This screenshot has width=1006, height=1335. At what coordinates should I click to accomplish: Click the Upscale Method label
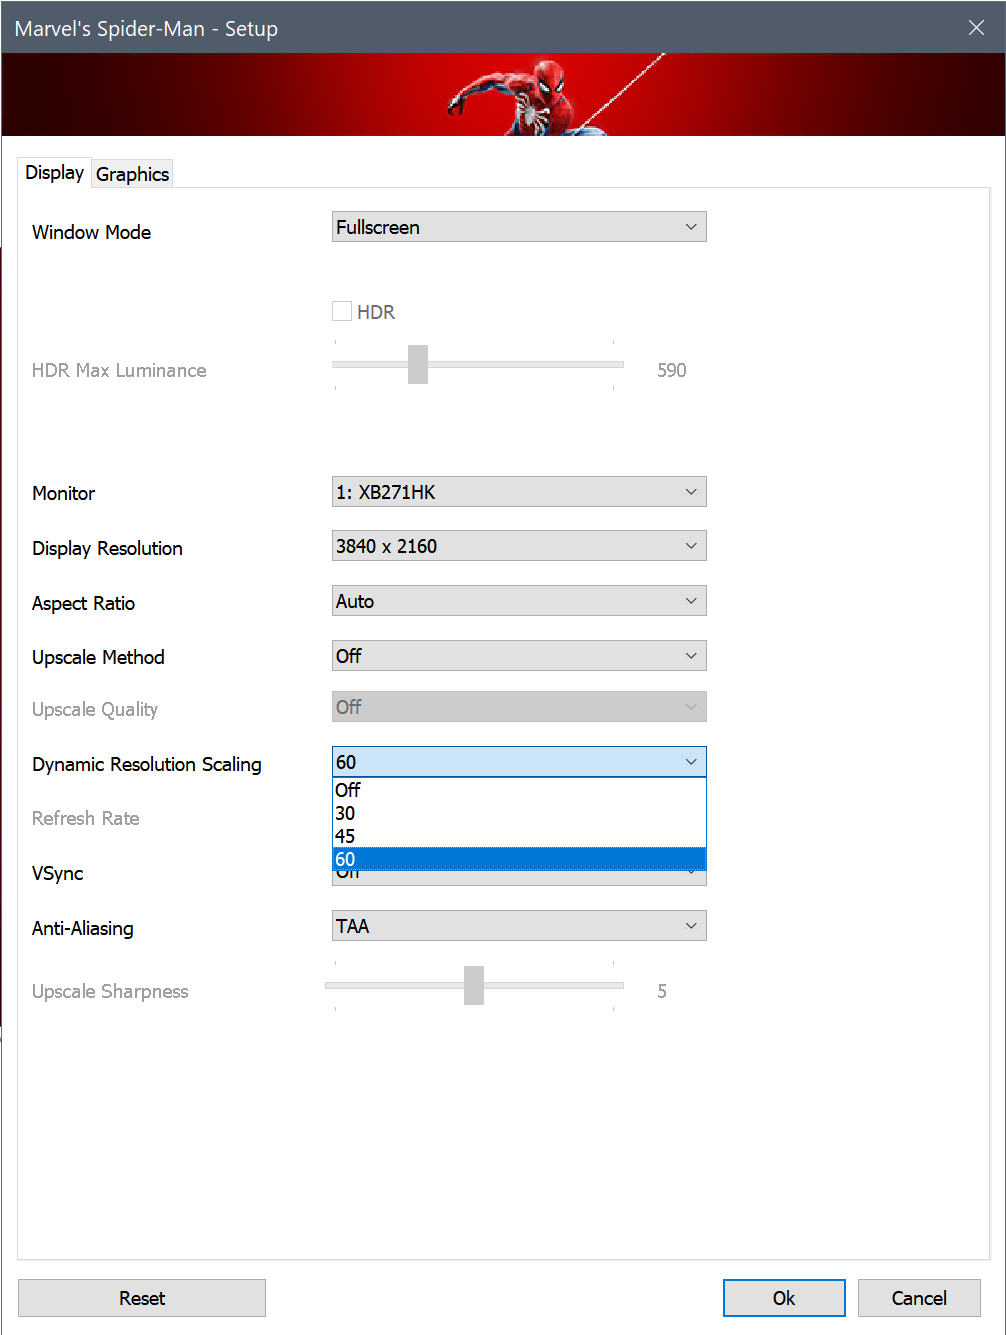click(98, 657)
